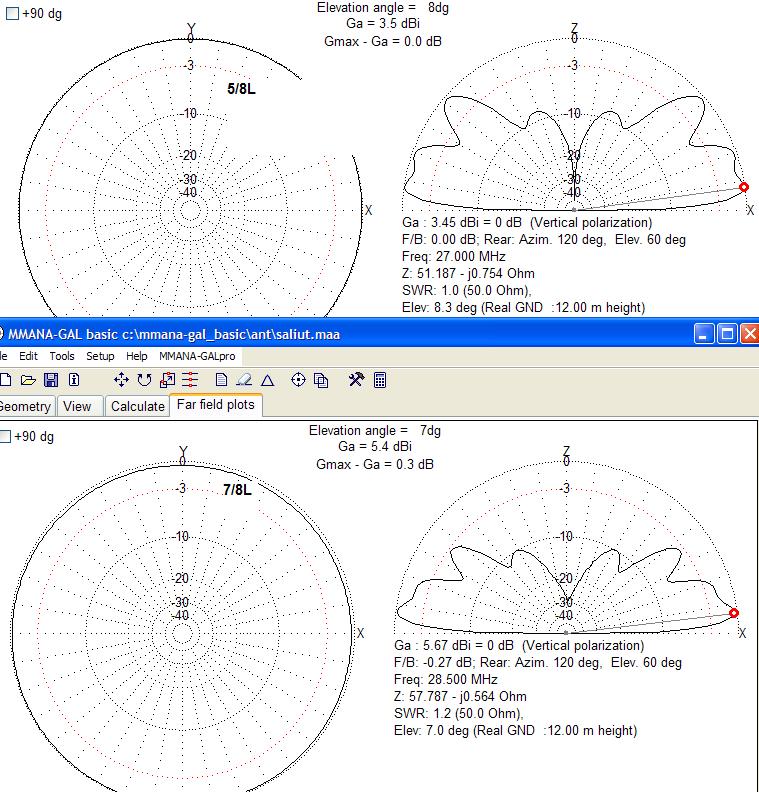Click the crosshair target toolbar icon
The height and width of the screenshot is (792, 759).
[298, 380]
